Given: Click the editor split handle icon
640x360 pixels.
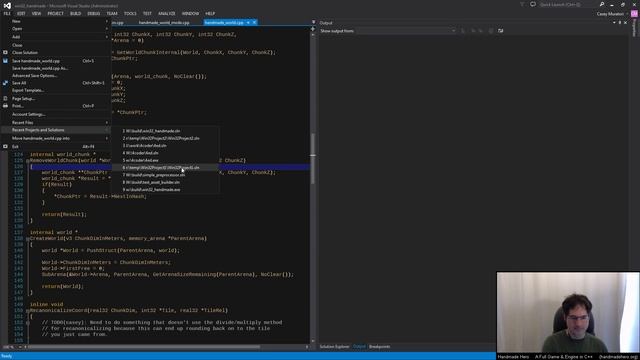Looking at the screenshot, I should point(313,29).
